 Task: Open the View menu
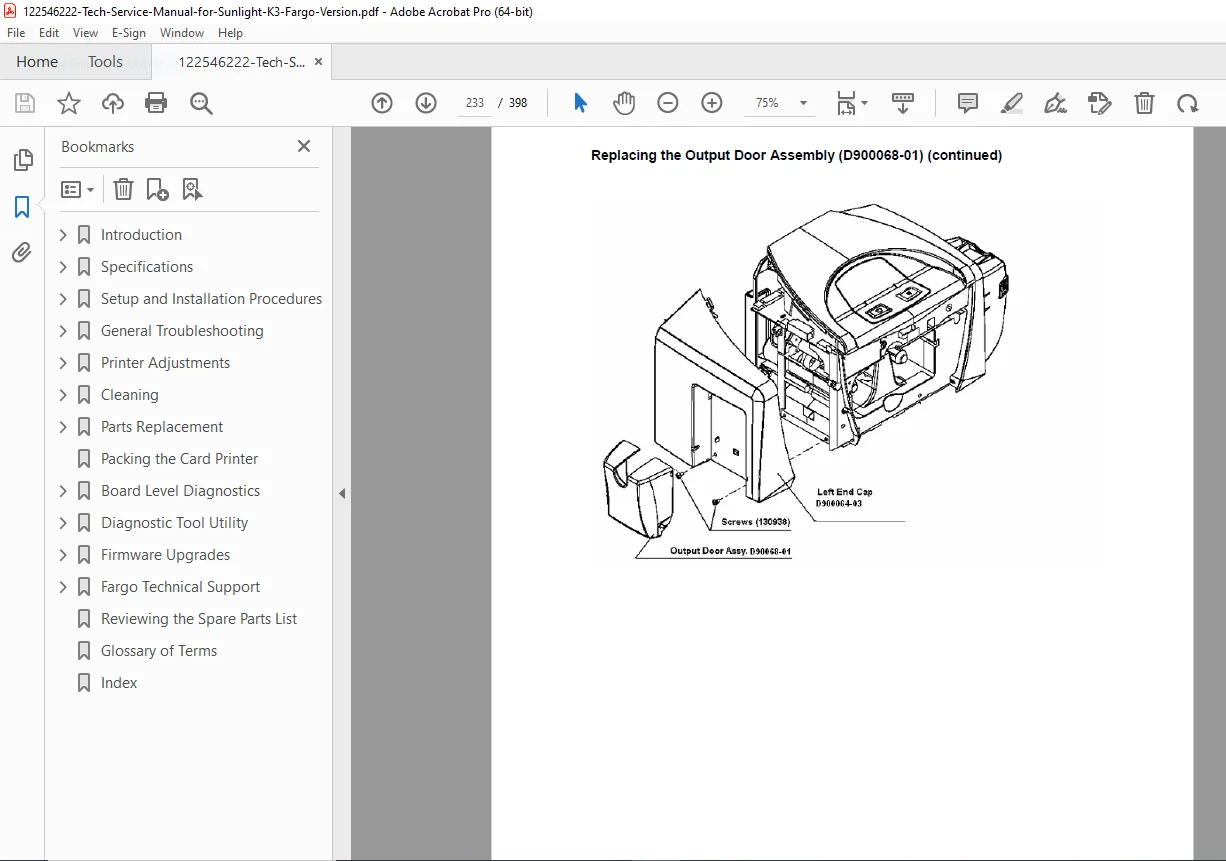(x=86, y=33)
